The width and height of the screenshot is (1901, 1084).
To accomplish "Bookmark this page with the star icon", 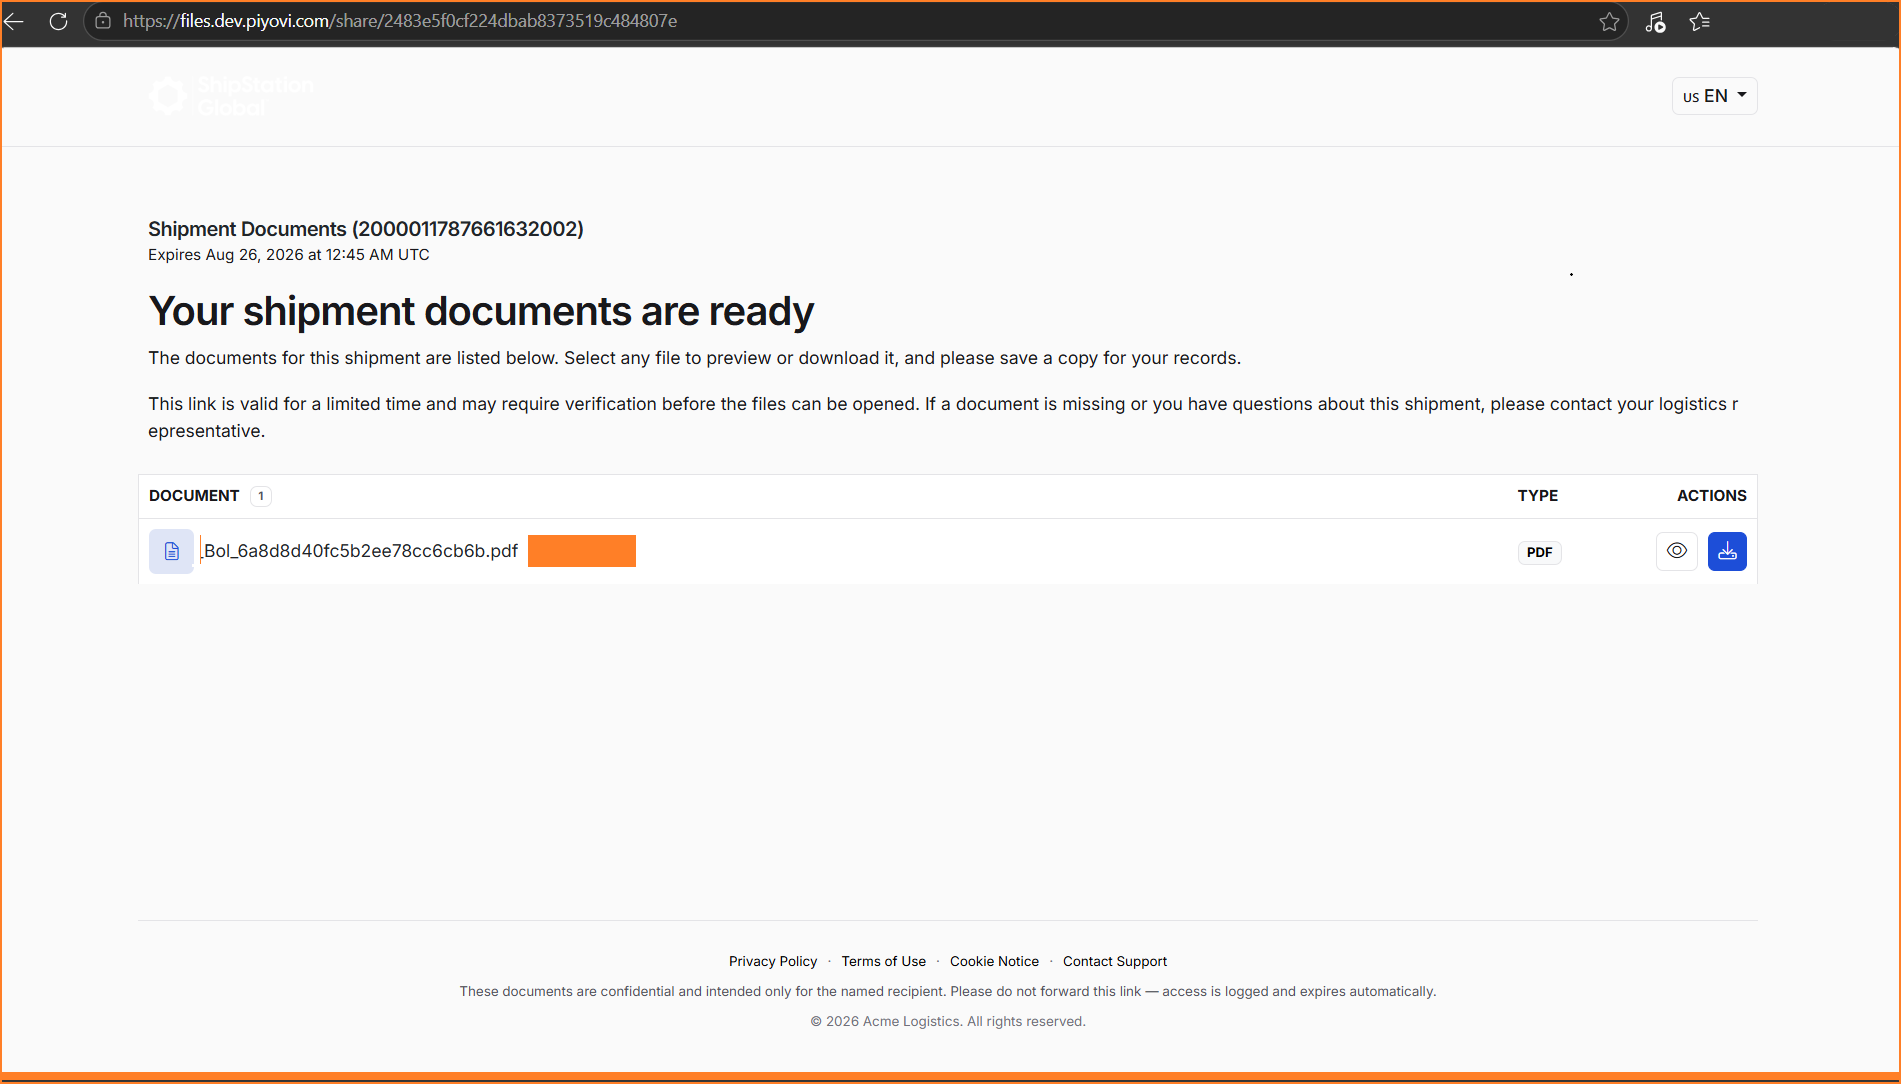I will 1609,22.
